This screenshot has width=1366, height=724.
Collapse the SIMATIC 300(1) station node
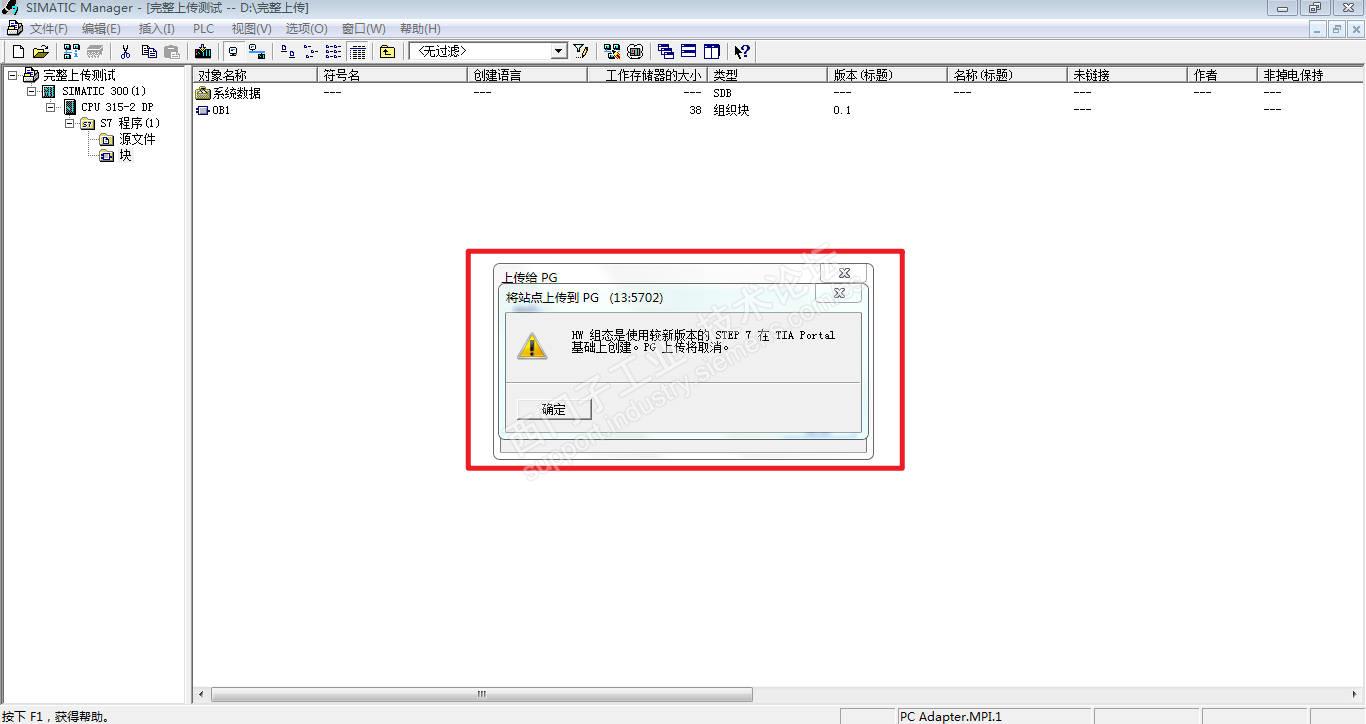[32, 91]
